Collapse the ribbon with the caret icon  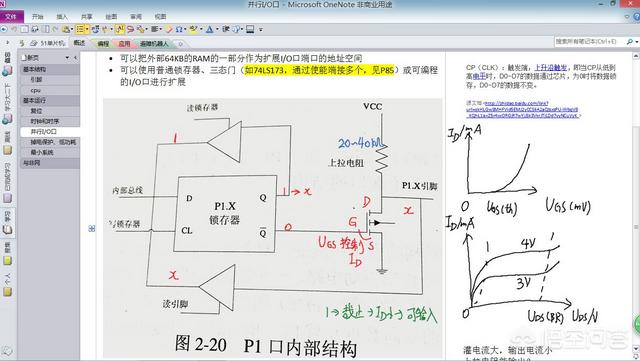627,17
